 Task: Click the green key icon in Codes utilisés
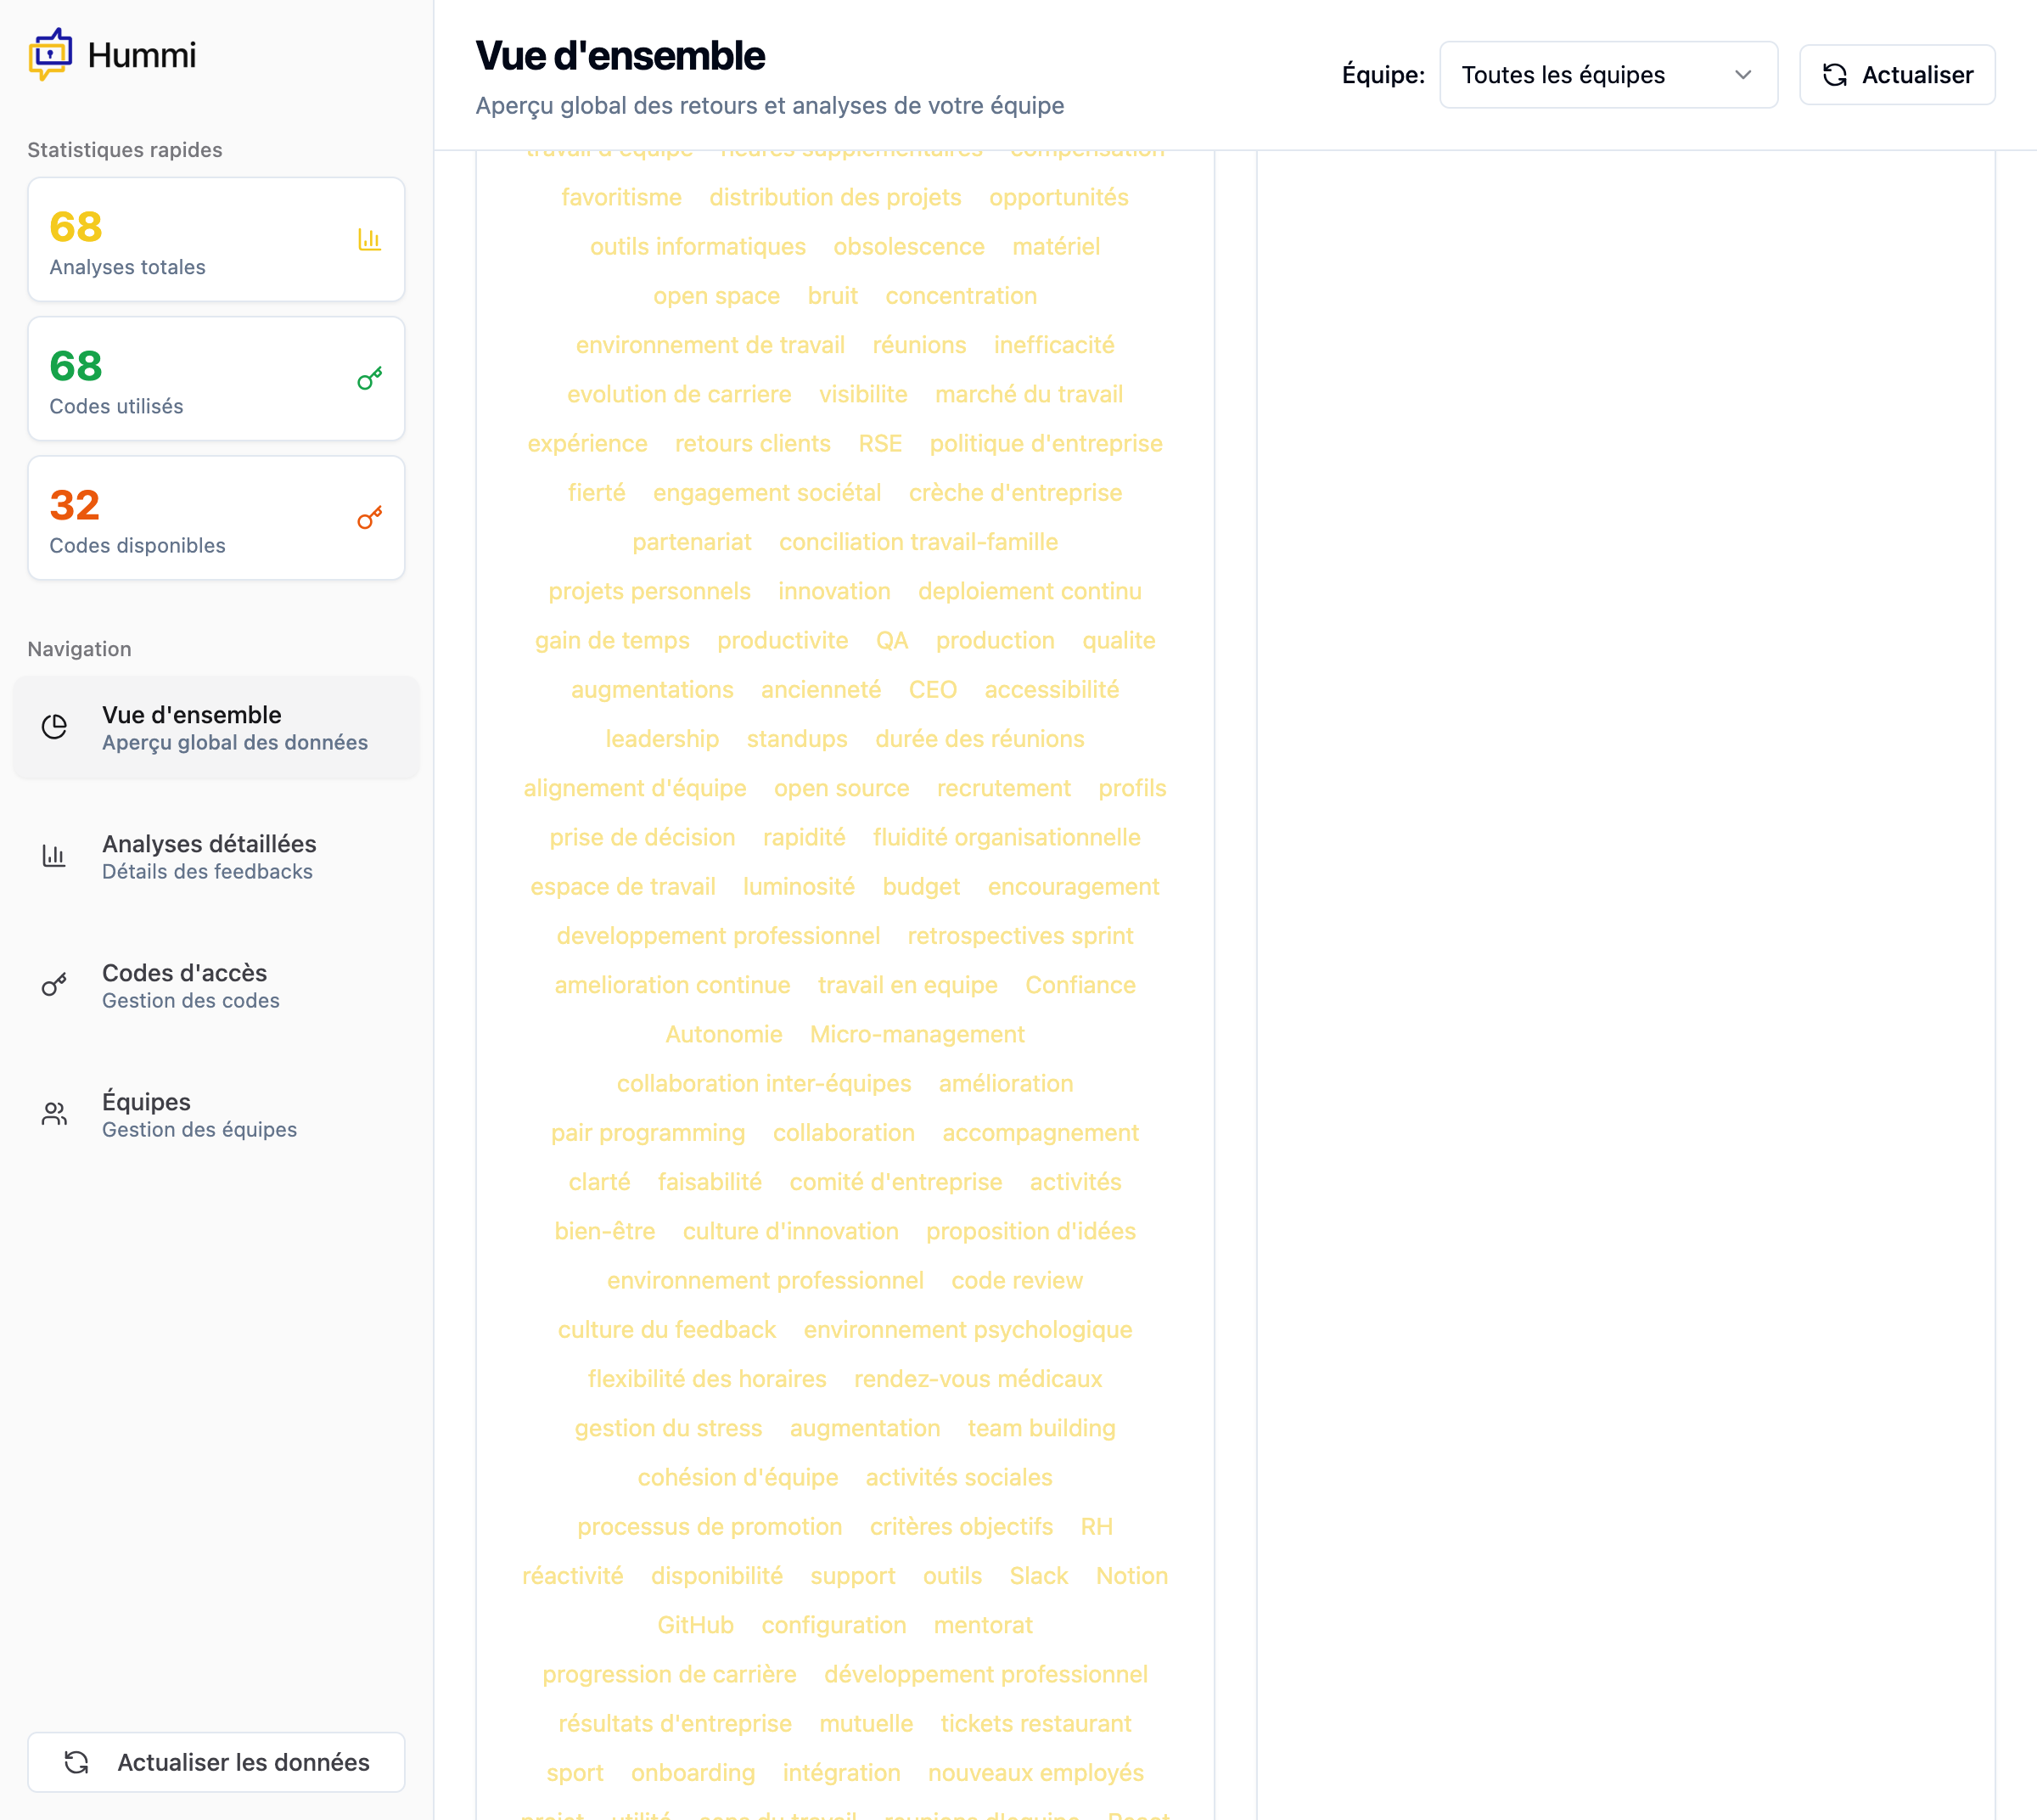369,379
